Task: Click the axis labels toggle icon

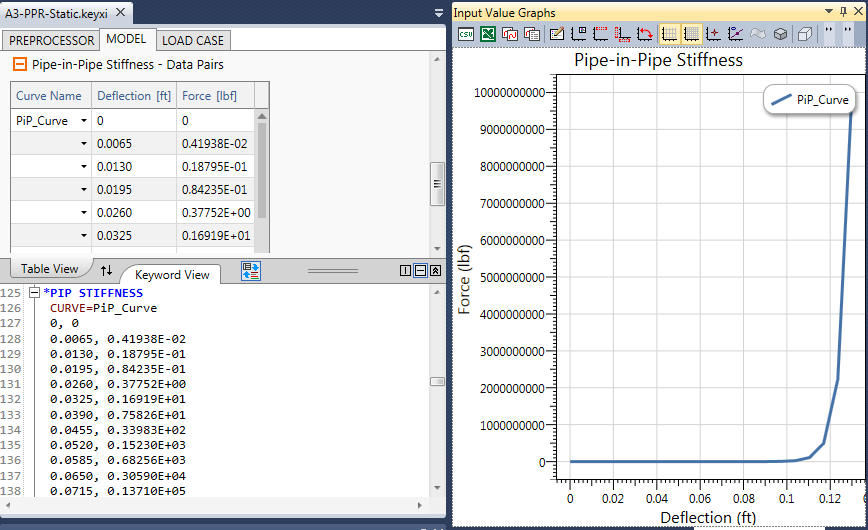Action: pos(622,34)
